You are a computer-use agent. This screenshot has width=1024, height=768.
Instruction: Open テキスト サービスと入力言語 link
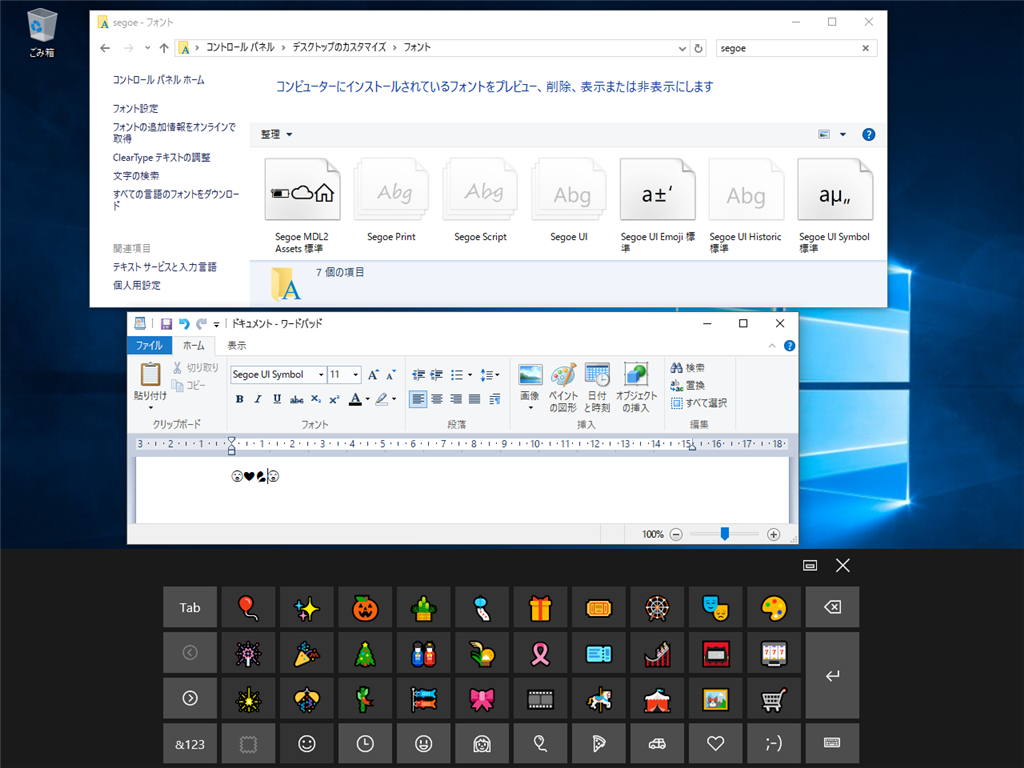click(x=165, y=267)
